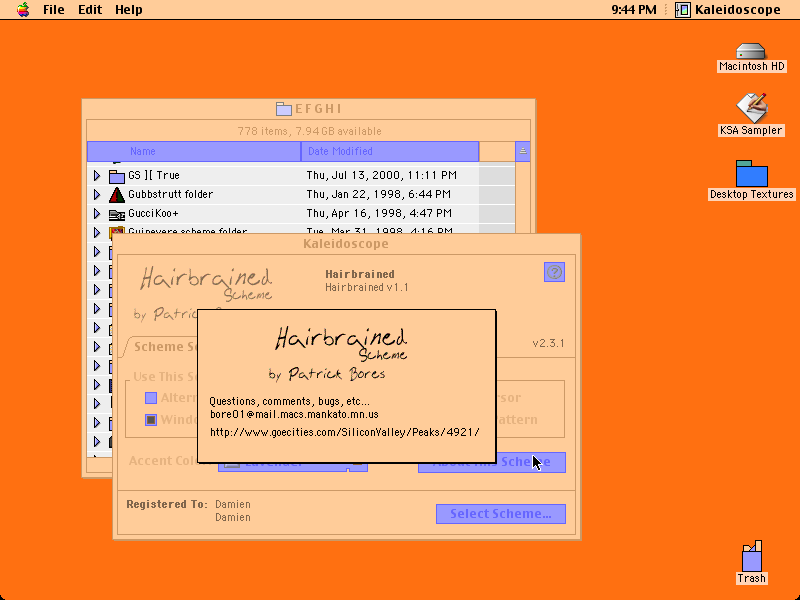
Task: Click the About This Scheme button
Action: click(531, 462)
